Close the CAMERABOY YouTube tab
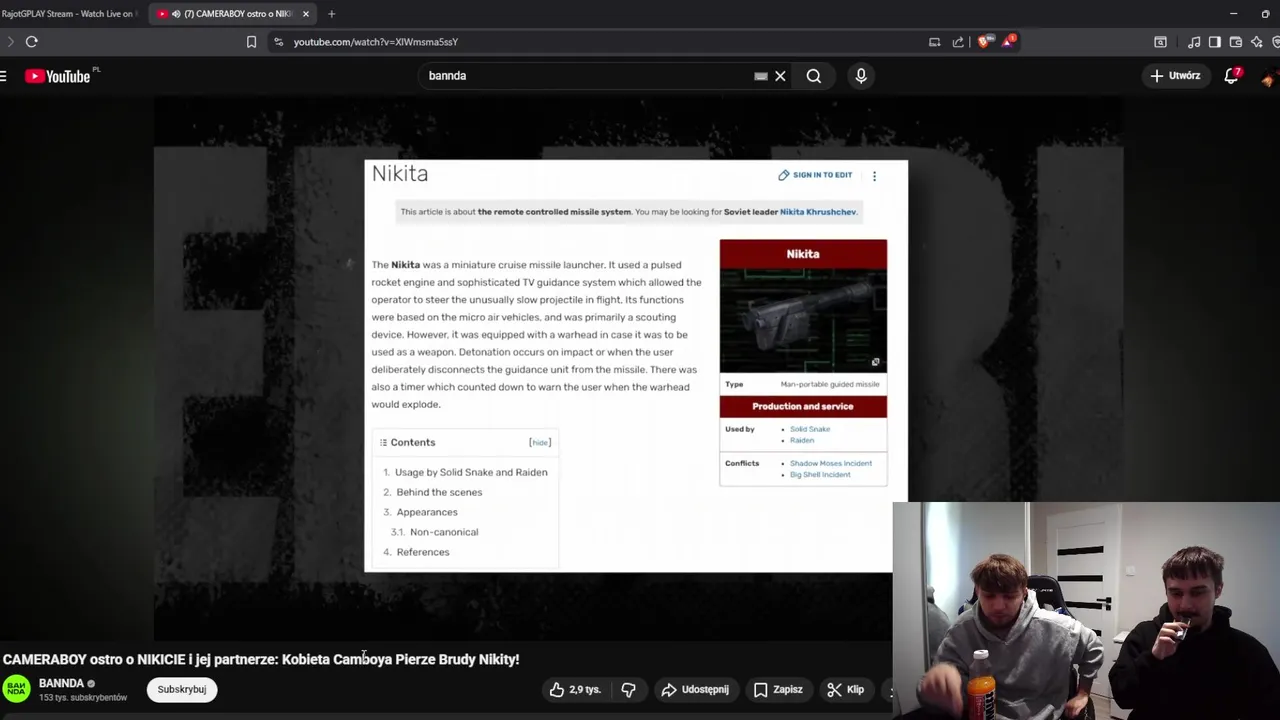Viewport: 1280px width, 720px height. (306, 14)
